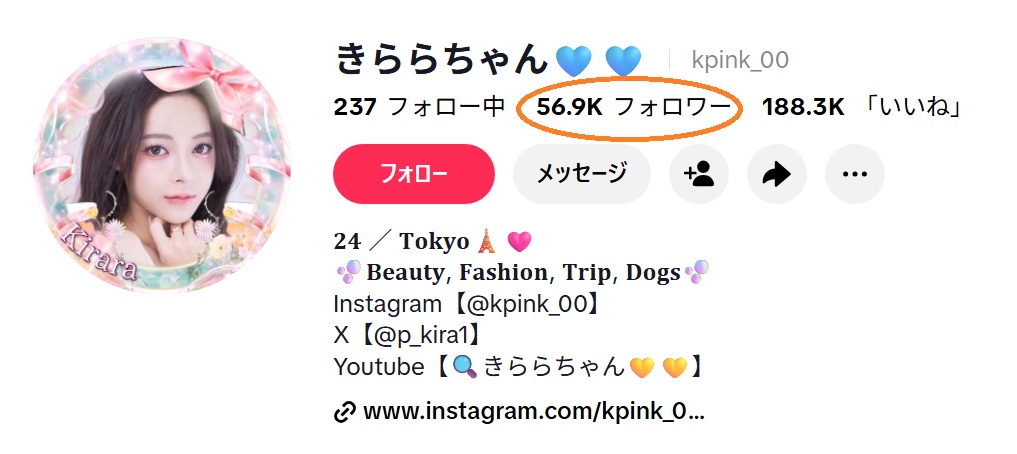Follow the account with フォロー button
The height and width of the screenshot is (454, 1017).
(414, 174)
